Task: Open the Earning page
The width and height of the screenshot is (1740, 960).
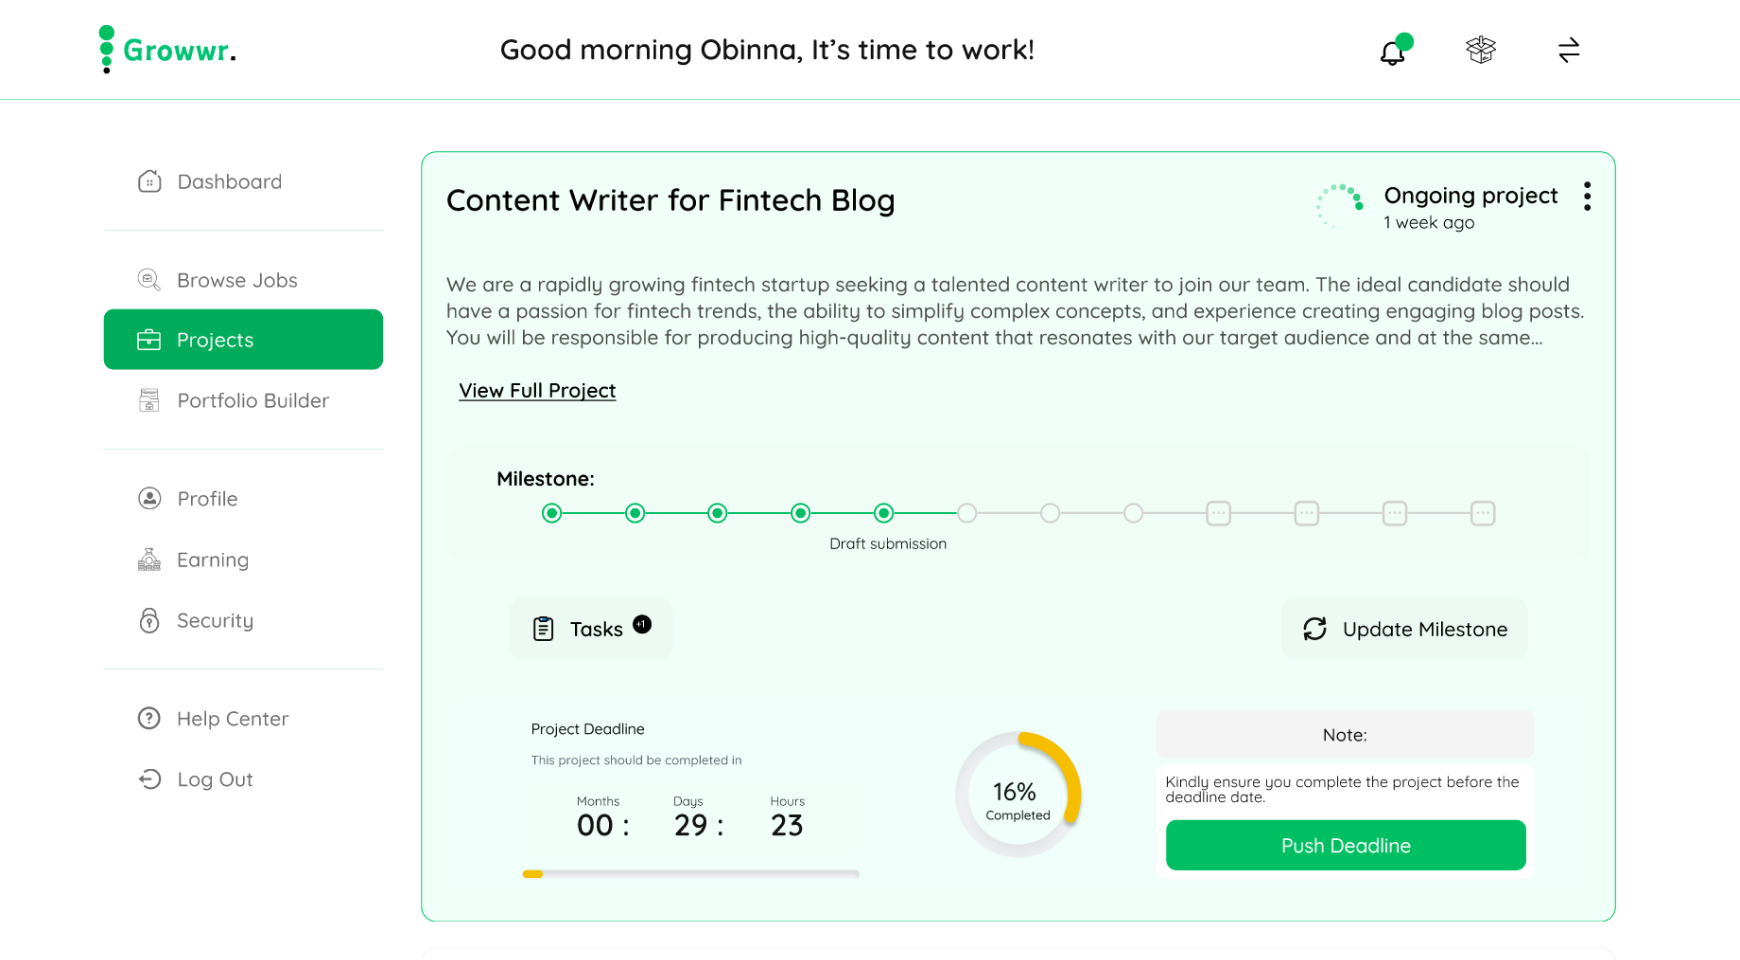Action: click(212, 560)
